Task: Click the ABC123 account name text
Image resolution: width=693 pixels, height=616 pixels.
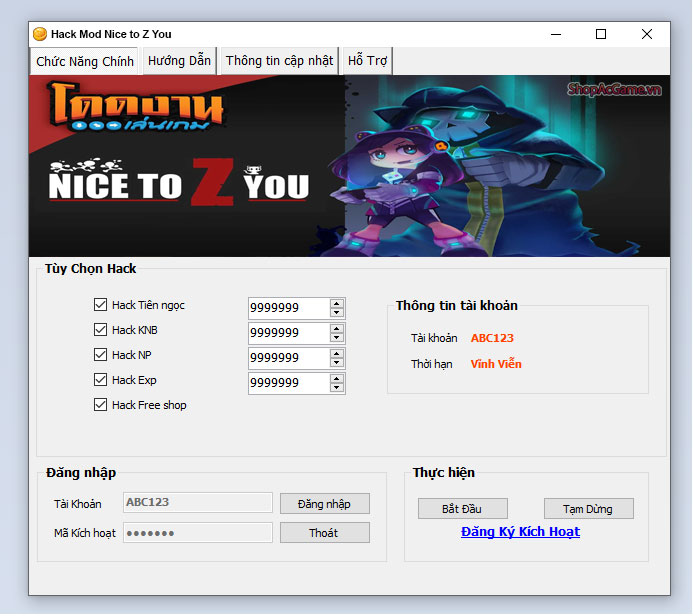Action: click(492, 338)
